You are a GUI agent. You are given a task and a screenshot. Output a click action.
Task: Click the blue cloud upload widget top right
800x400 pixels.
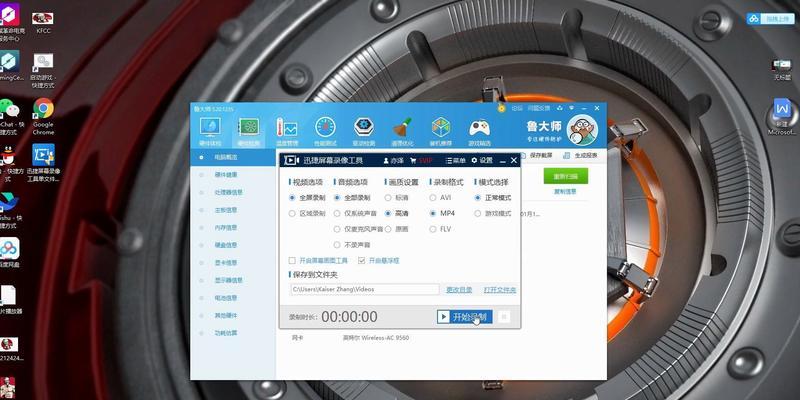coord(769,19)
